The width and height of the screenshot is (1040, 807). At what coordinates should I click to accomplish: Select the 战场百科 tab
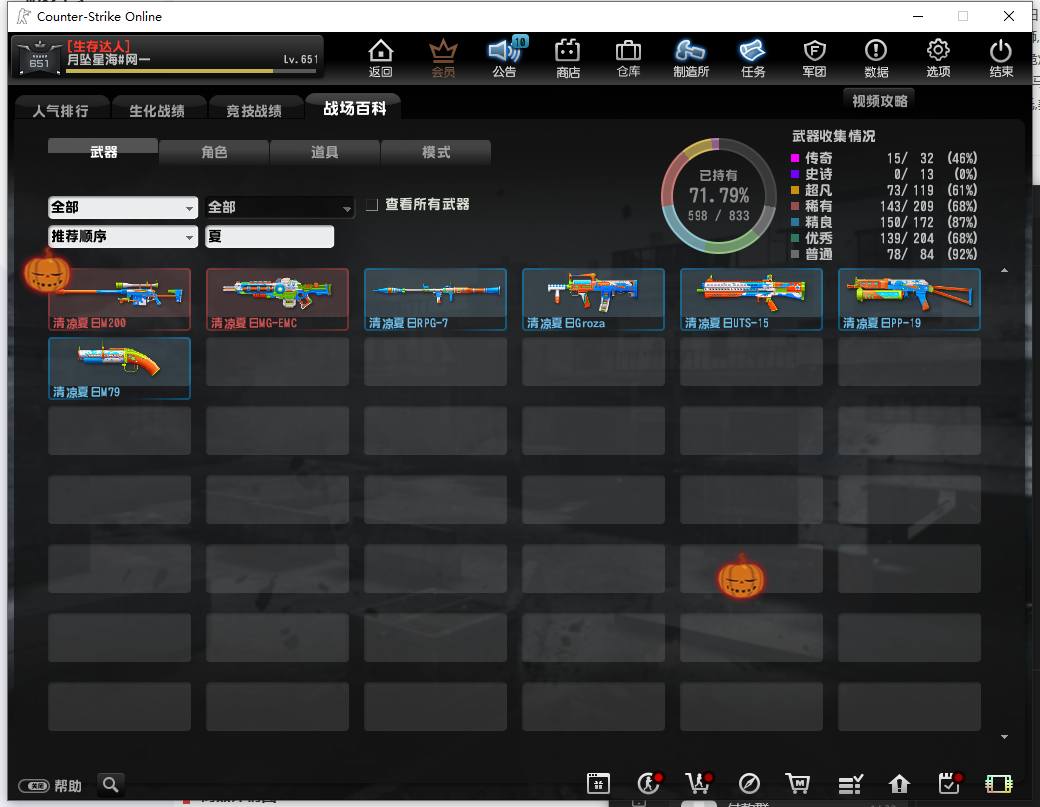tap(354, 108)
